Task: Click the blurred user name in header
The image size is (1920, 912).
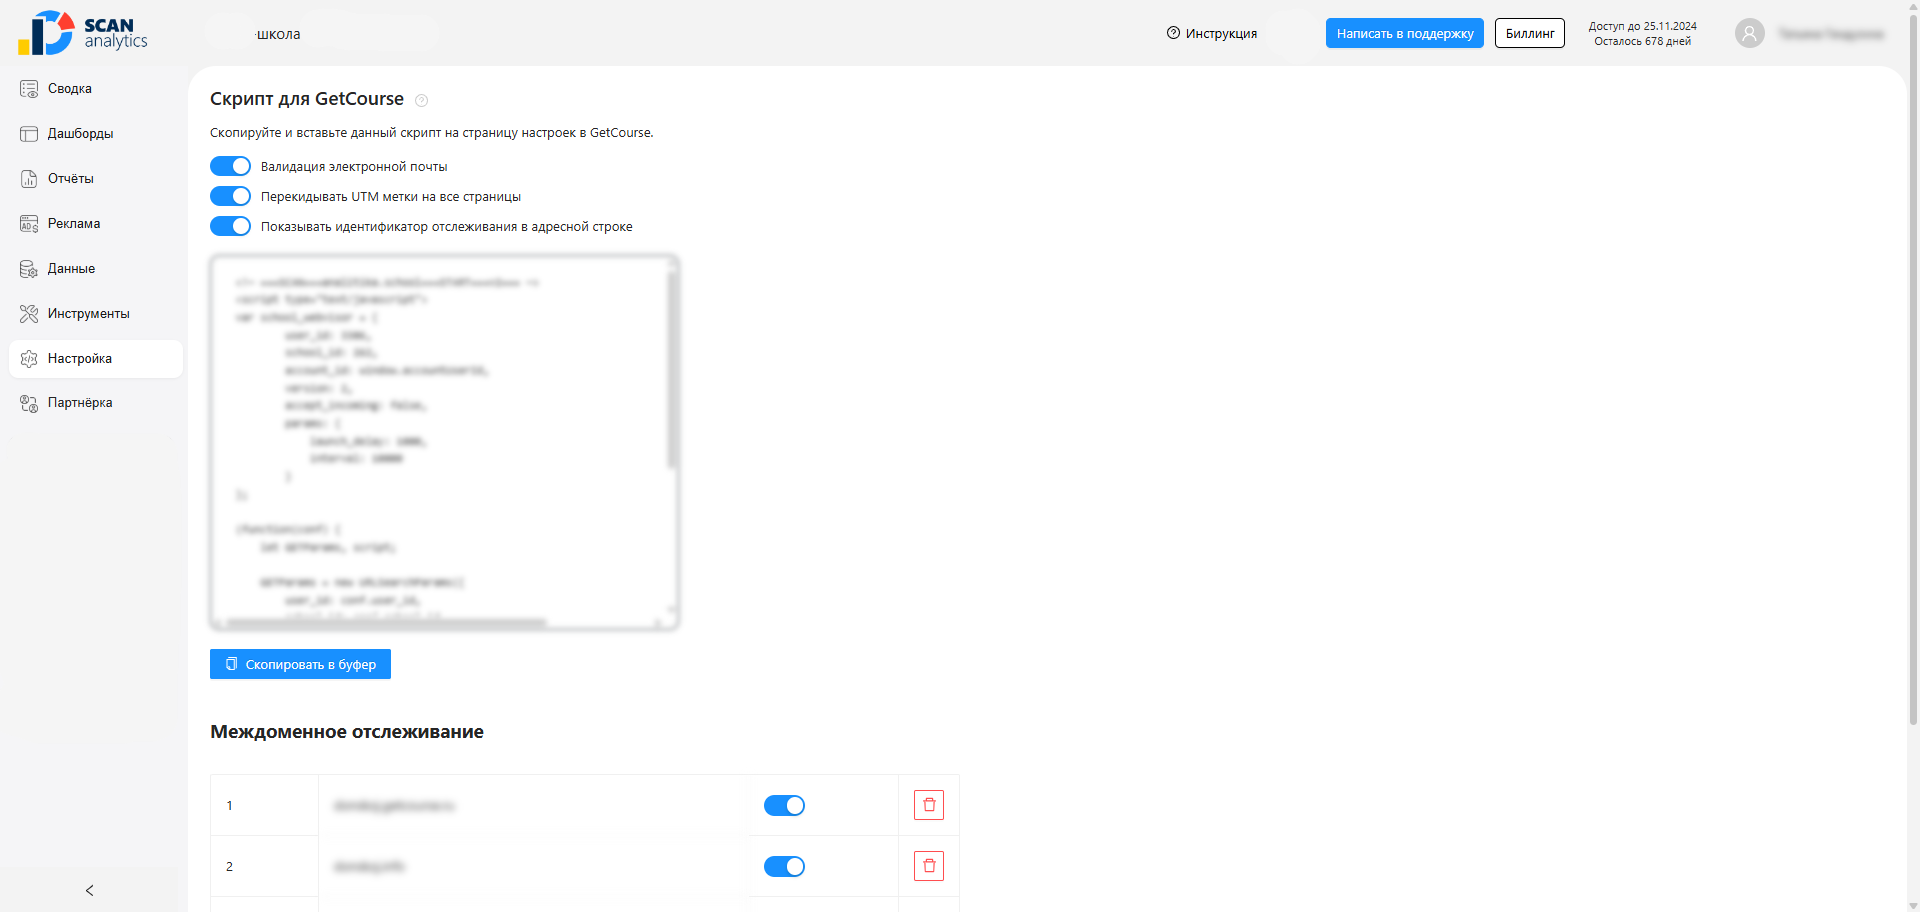Action: [1831, 34]
